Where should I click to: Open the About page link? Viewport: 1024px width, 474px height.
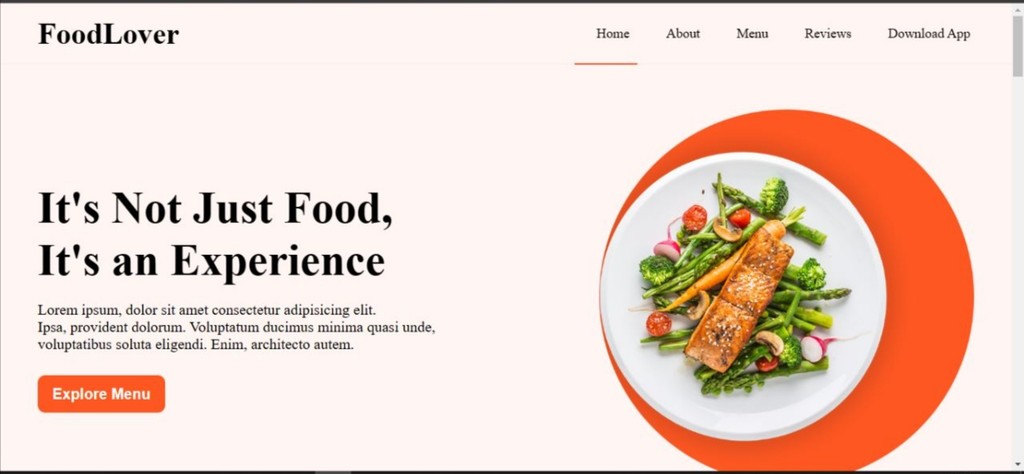(x=682, y=33)
